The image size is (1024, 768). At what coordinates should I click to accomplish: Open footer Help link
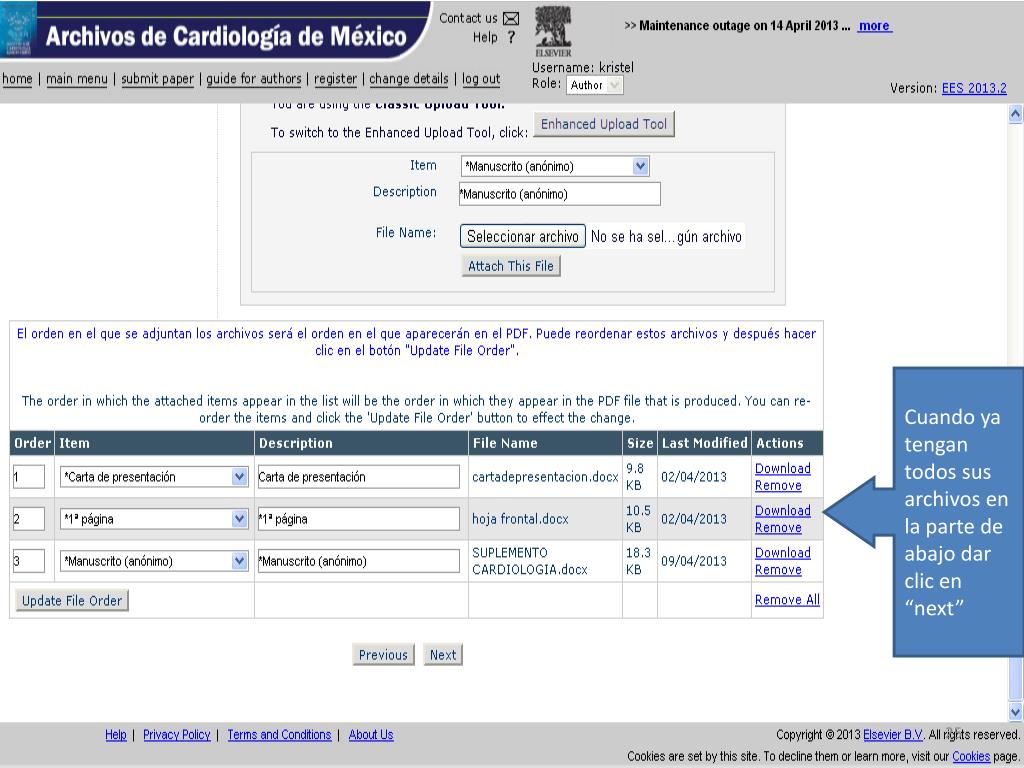pos(116,735)
